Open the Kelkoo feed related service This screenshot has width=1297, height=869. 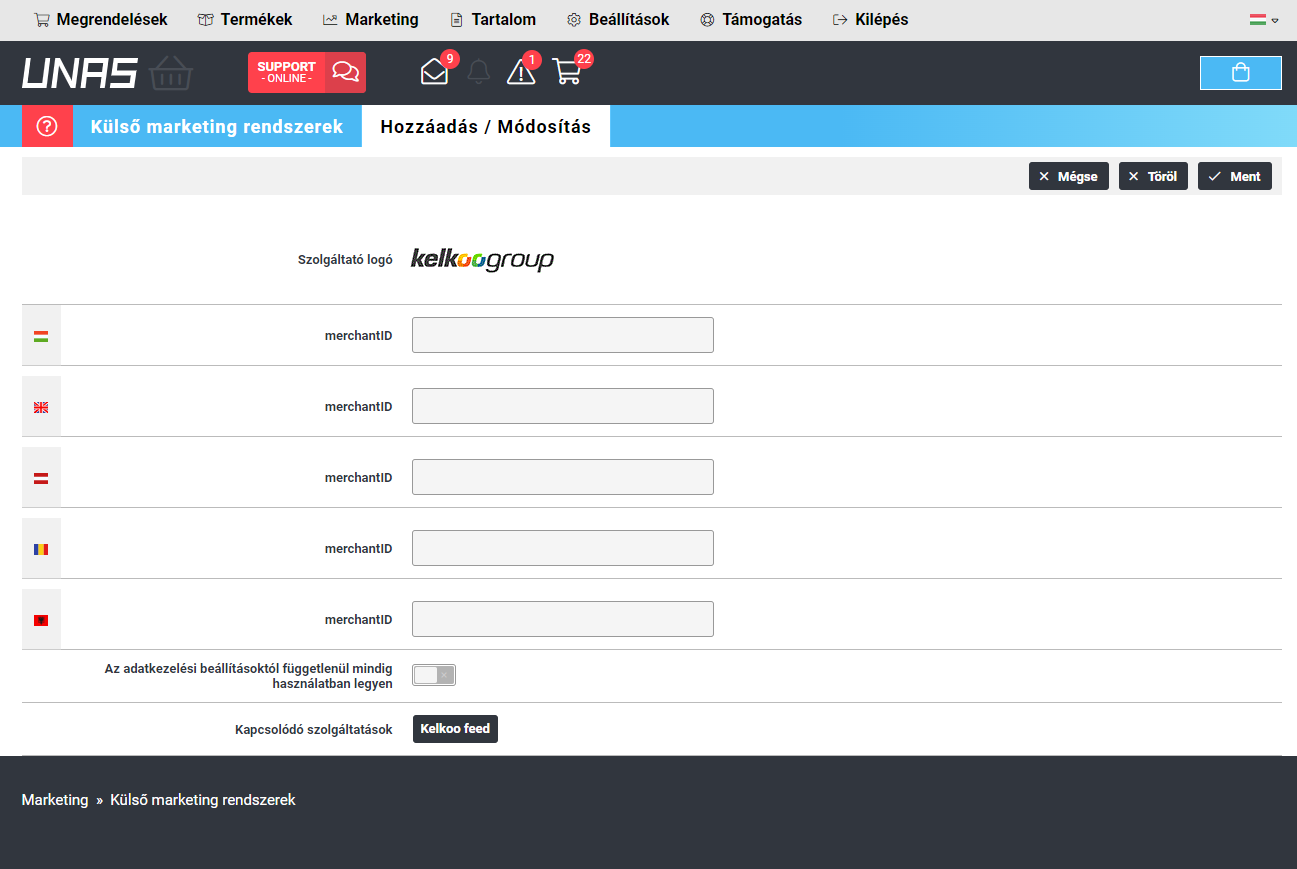click(455, 729)
